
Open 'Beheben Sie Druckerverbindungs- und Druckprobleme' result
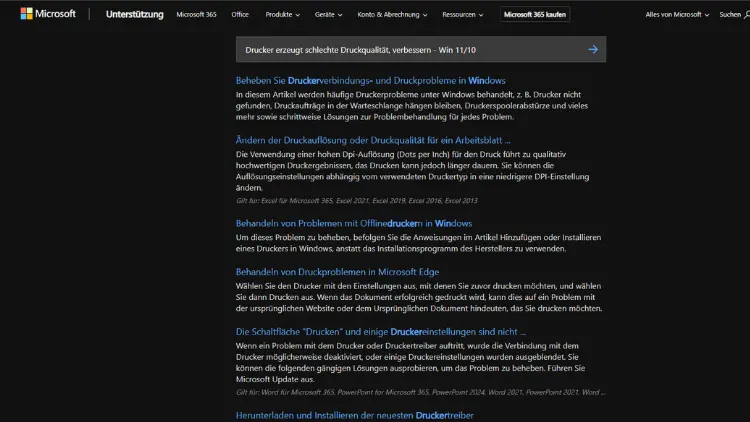click(x=370, y=80)
